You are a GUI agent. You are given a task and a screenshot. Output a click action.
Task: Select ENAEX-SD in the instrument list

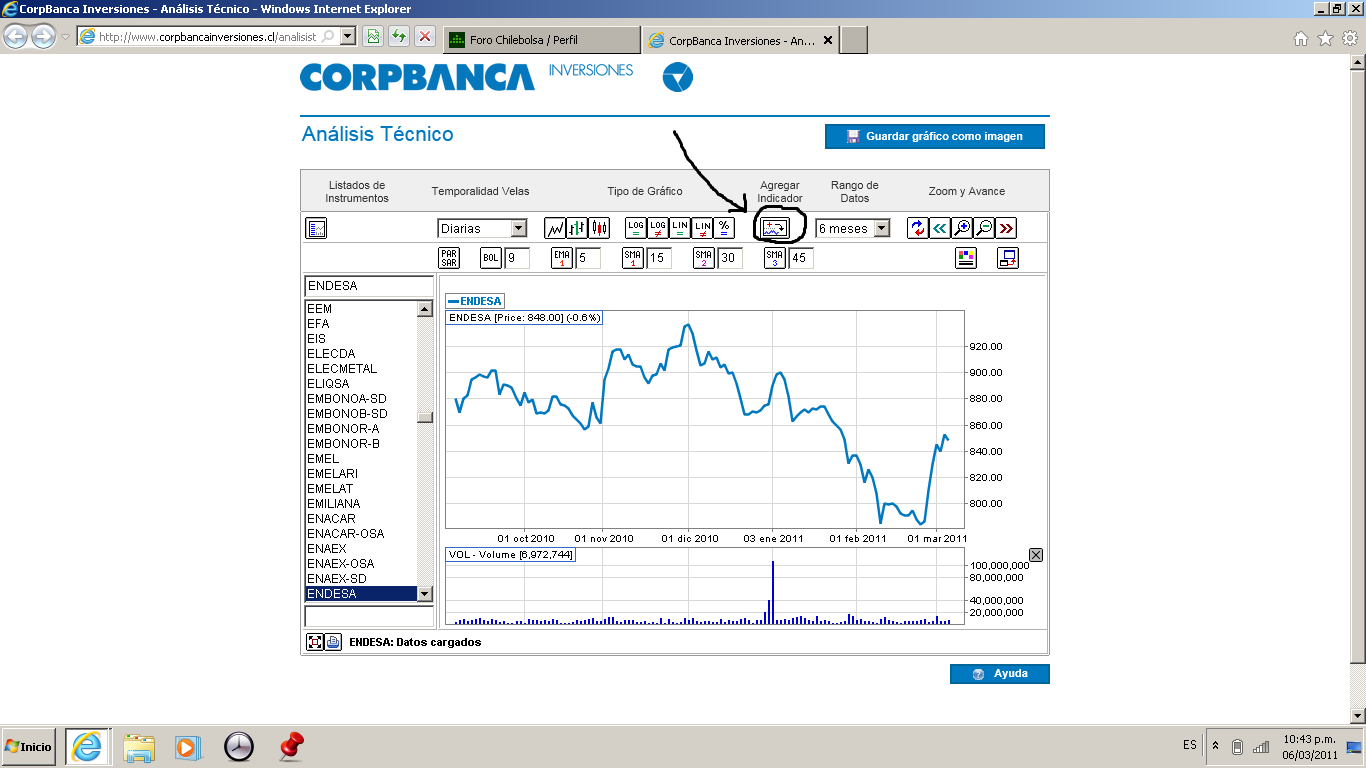(x=361, y=579)
